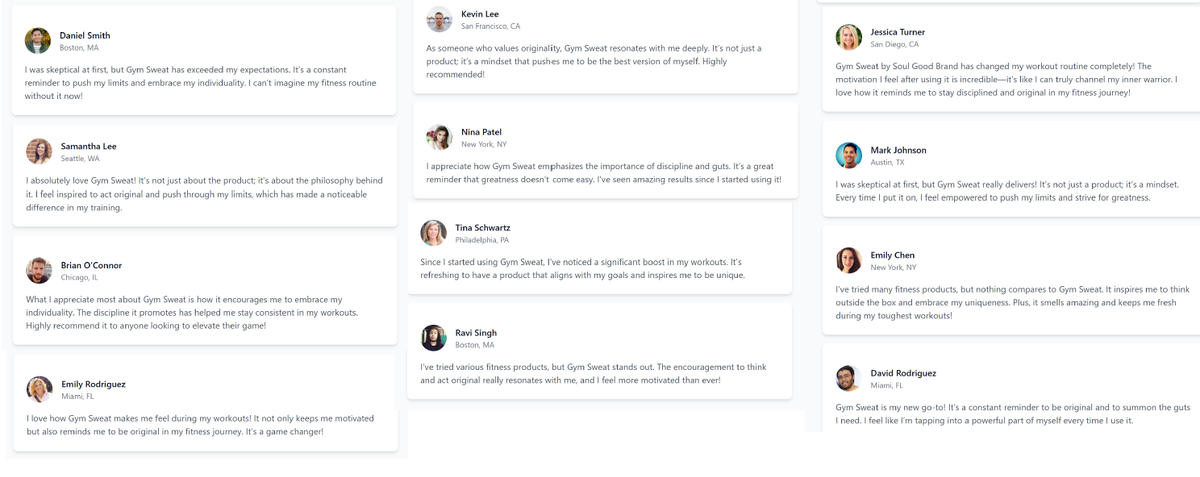Click Mark Johnson's profile picture
This screenshot has width=1200, height=477.
point(848,155)
